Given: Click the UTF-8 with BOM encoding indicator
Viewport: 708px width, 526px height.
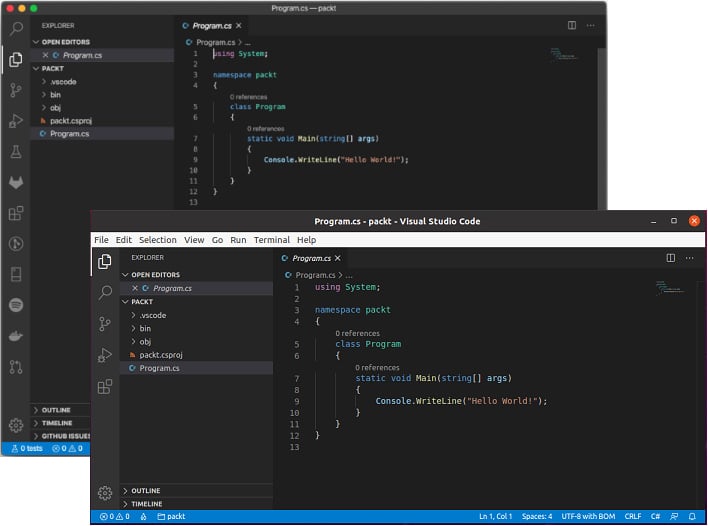Looking at the screenshot, I should 588,516.
